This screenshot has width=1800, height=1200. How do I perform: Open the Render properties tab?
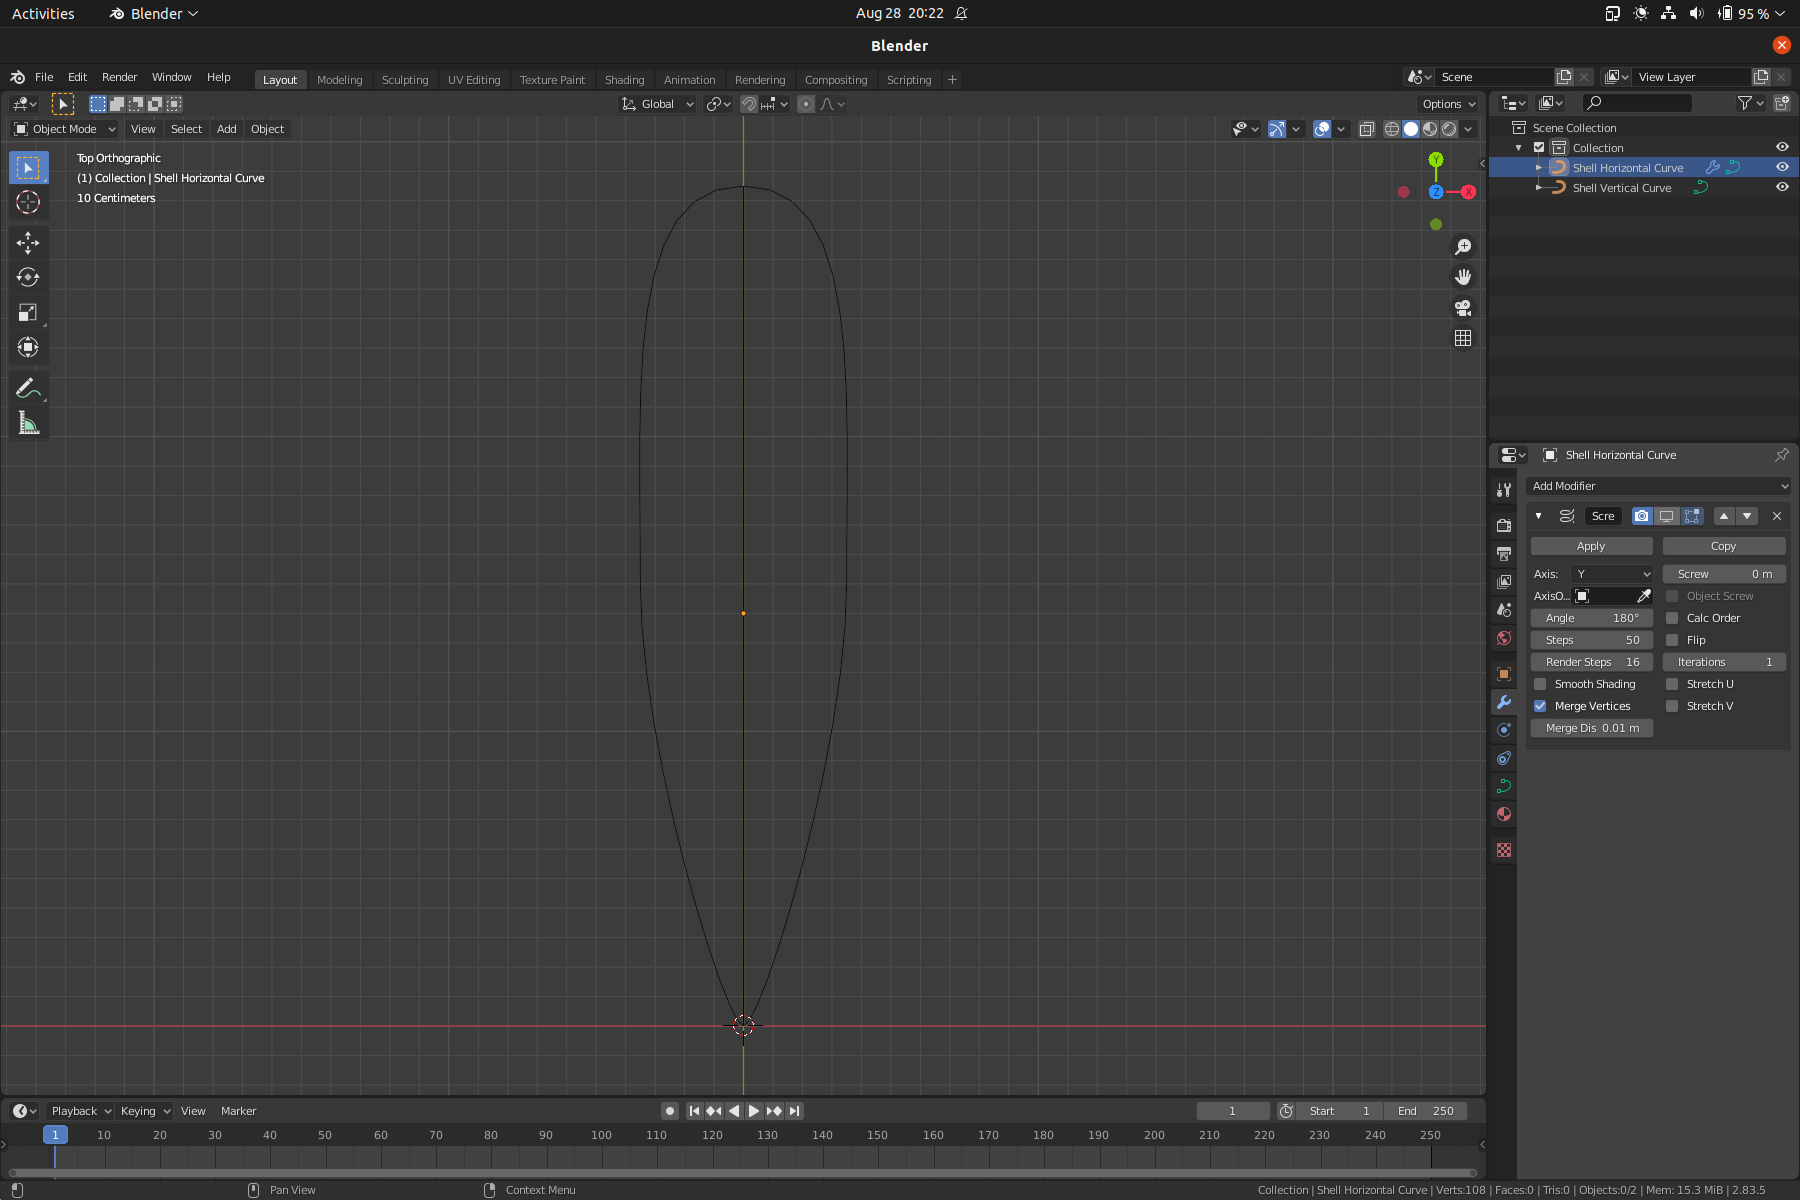(x=1504, y=525)
